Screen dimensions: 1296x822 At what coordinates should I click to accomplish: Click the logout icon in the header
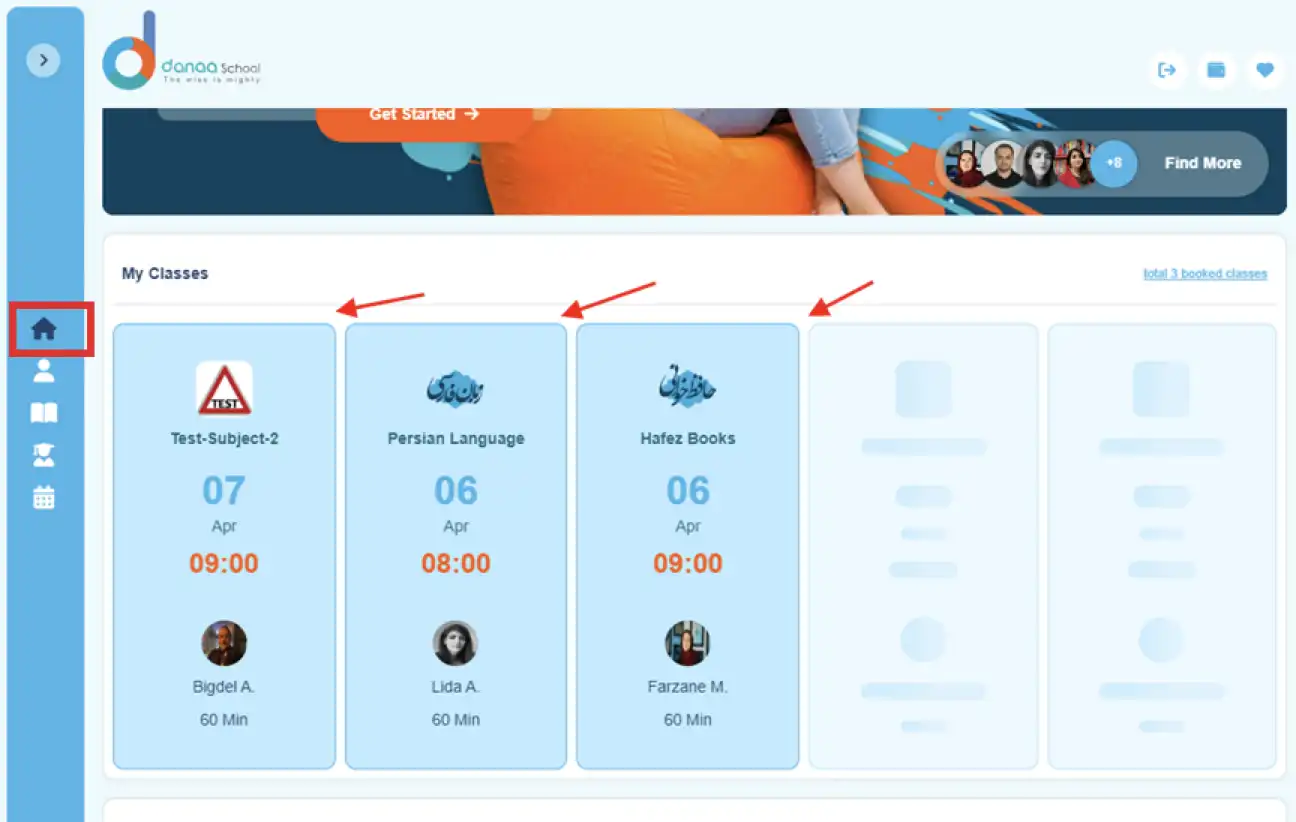click(x=1167, y=70)
